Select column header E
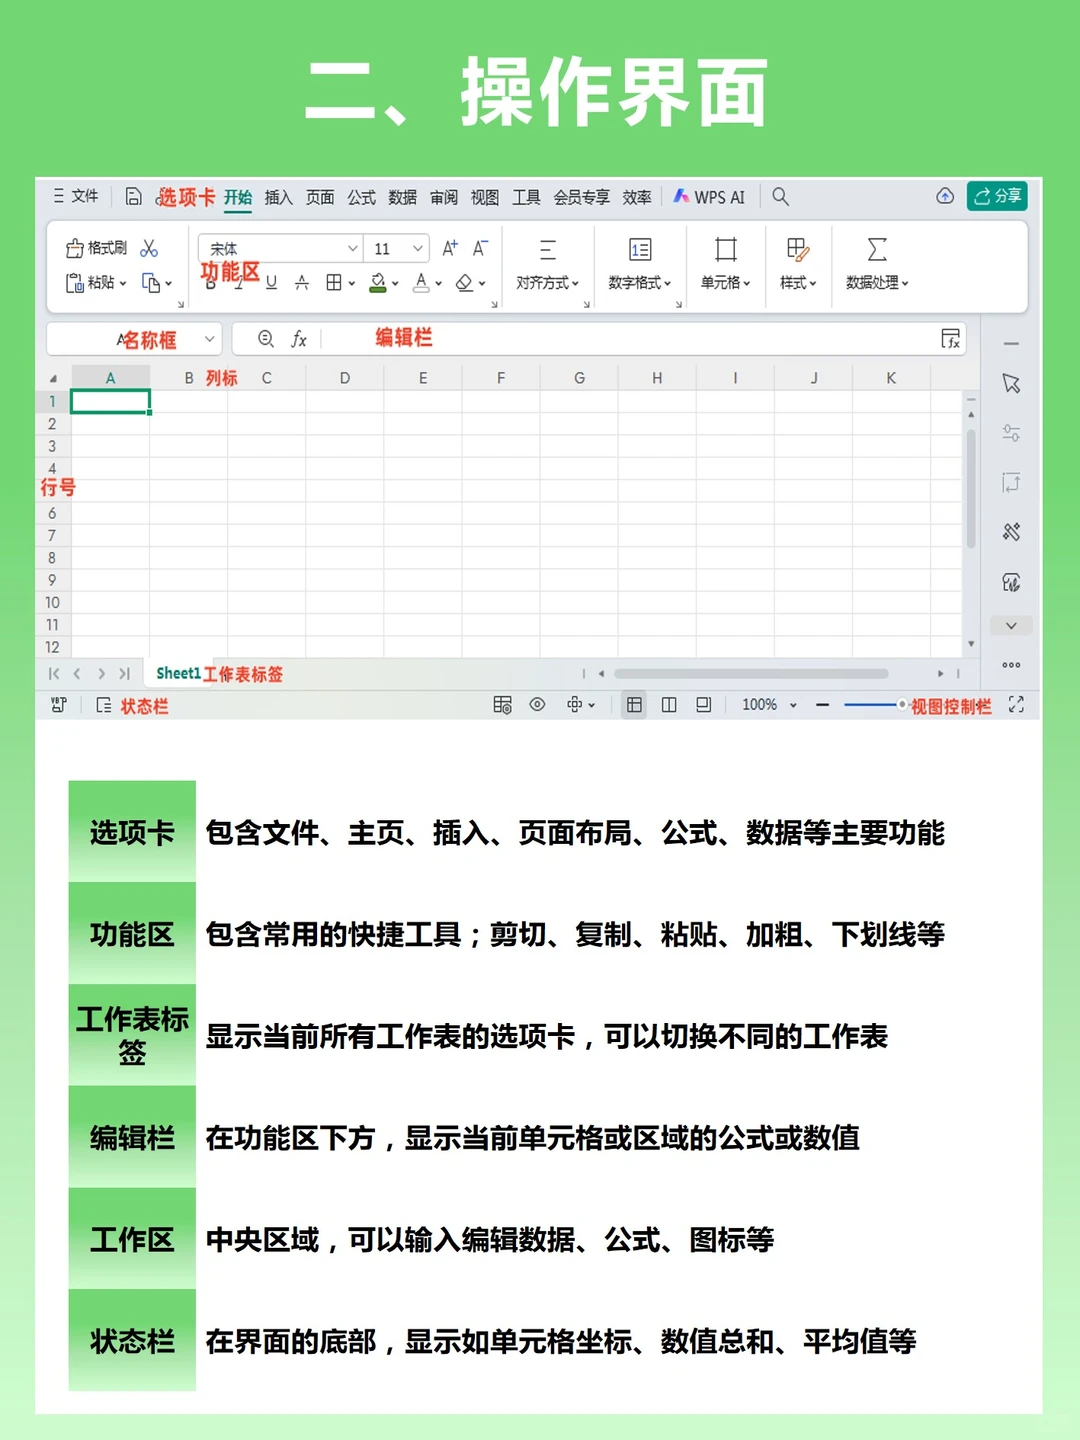 423,378
